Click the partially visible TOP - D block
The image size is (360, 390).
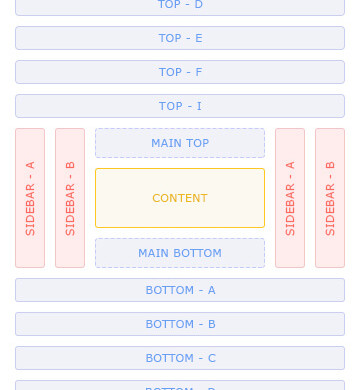(180, 7)
